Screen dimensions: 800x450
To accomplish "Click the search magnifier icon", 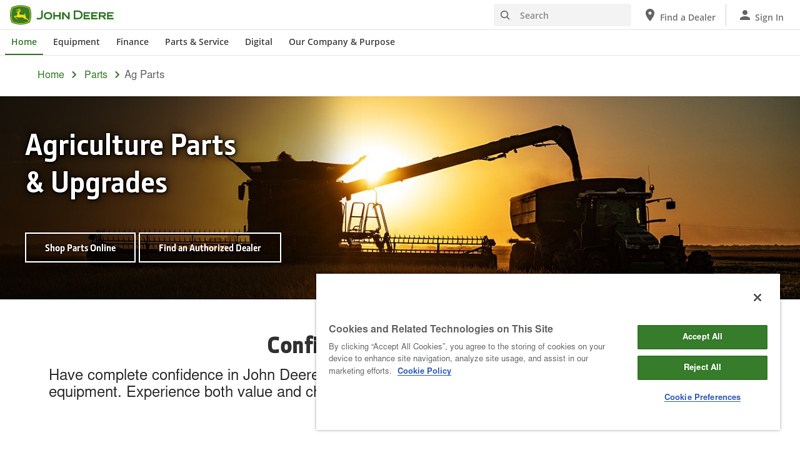I will point(505,15).
